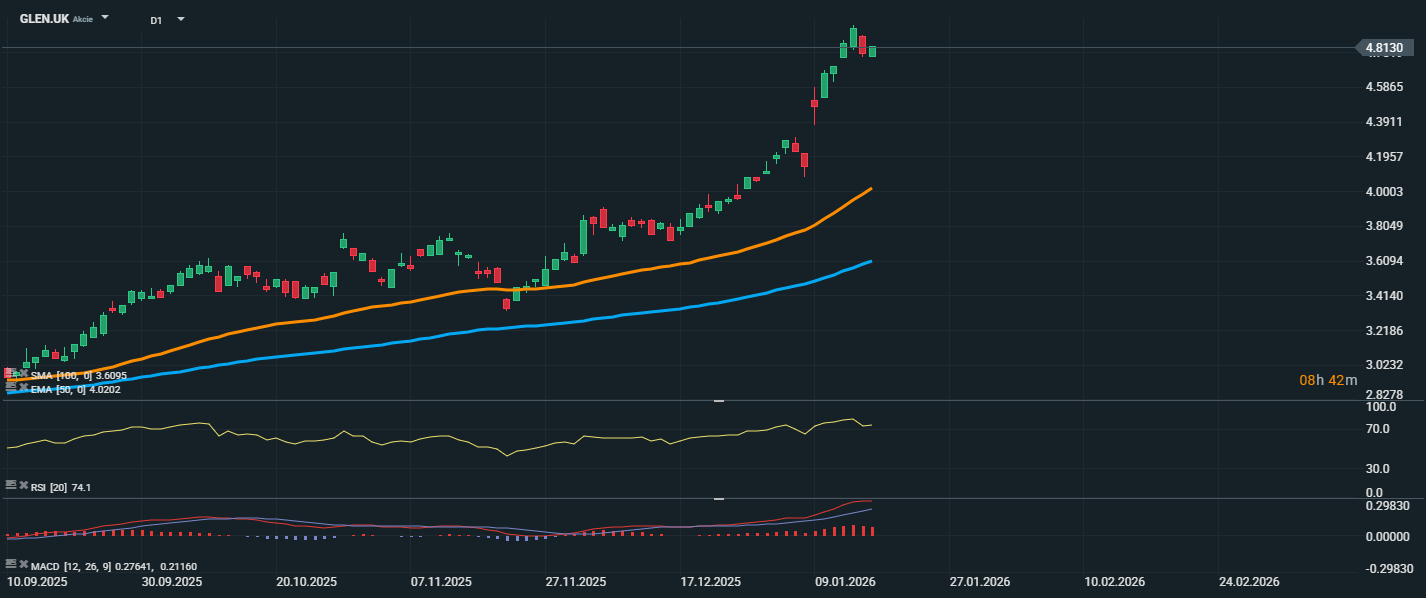Screen dimensions: 1426x598
Task: Grab the RSI panel resize handle
Action: click(x=718, y=401)
